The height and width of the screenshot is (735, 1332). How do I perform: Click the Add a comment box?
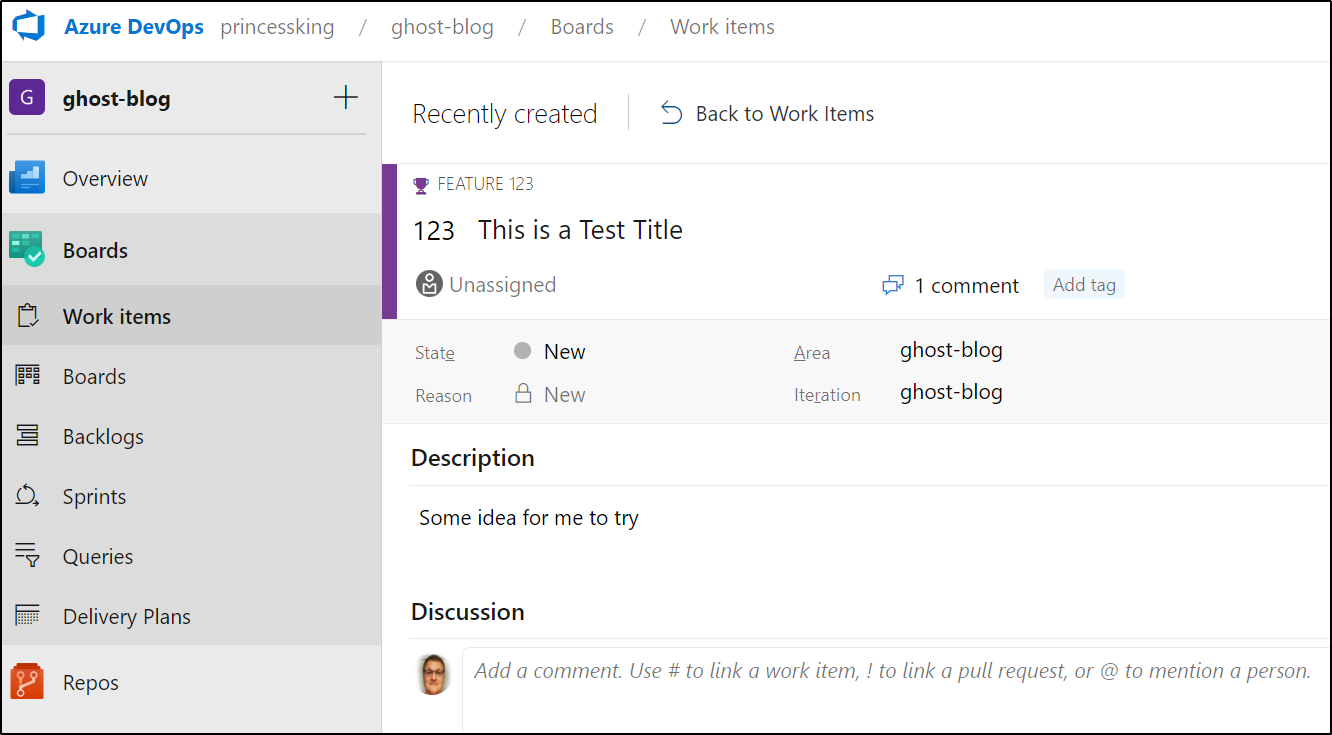tap(896, 690)
